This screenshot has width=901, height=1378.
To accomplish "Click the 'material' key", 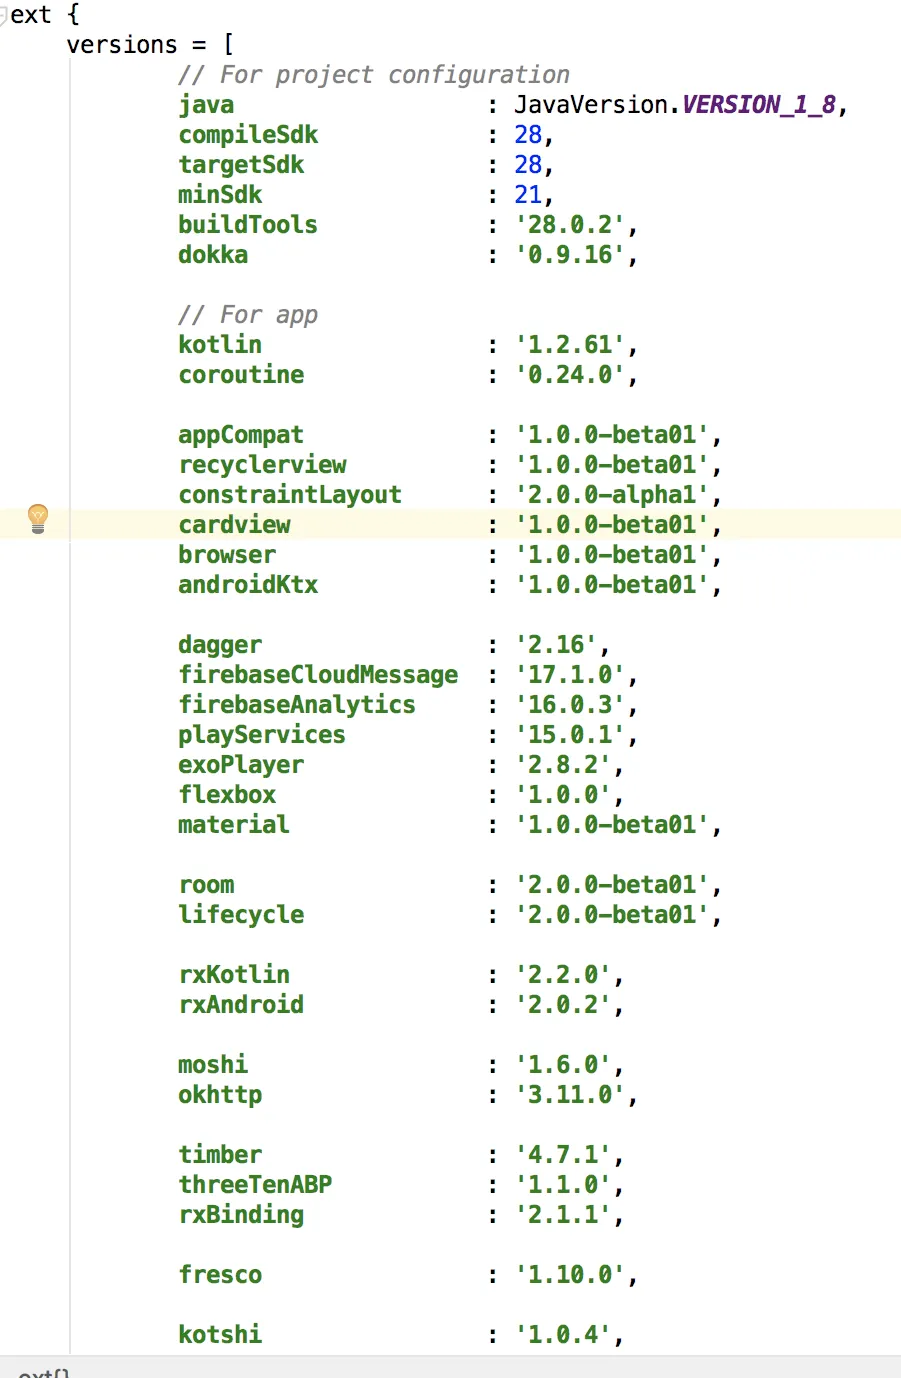I will point(234,825).
